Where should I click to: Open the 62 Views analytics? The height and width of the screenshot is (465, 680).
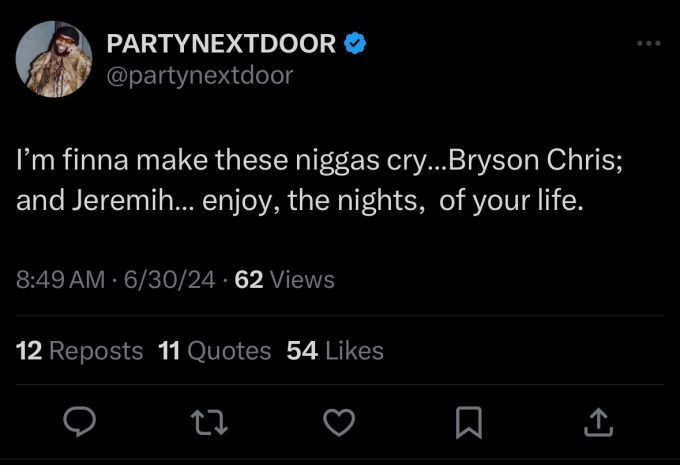tap(284, 279)
